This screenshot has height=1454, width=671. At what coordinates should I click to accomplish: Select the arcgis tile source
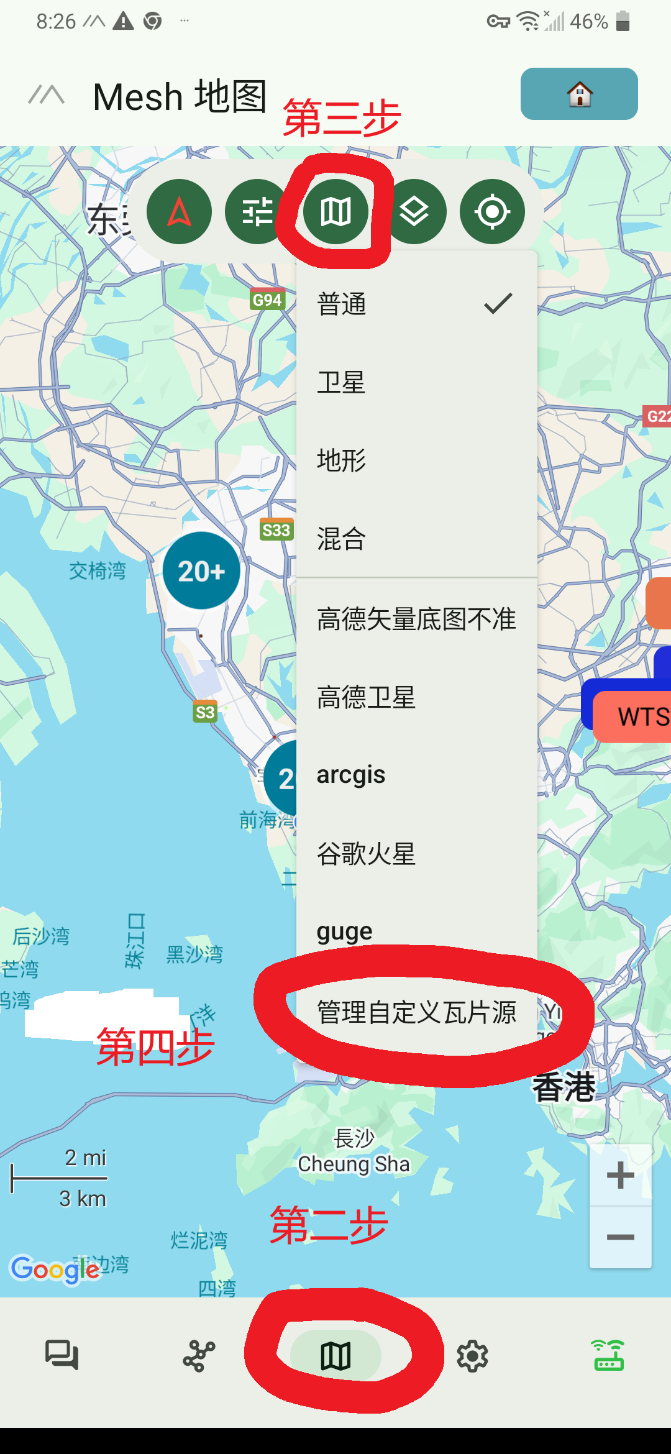(417, 775)
